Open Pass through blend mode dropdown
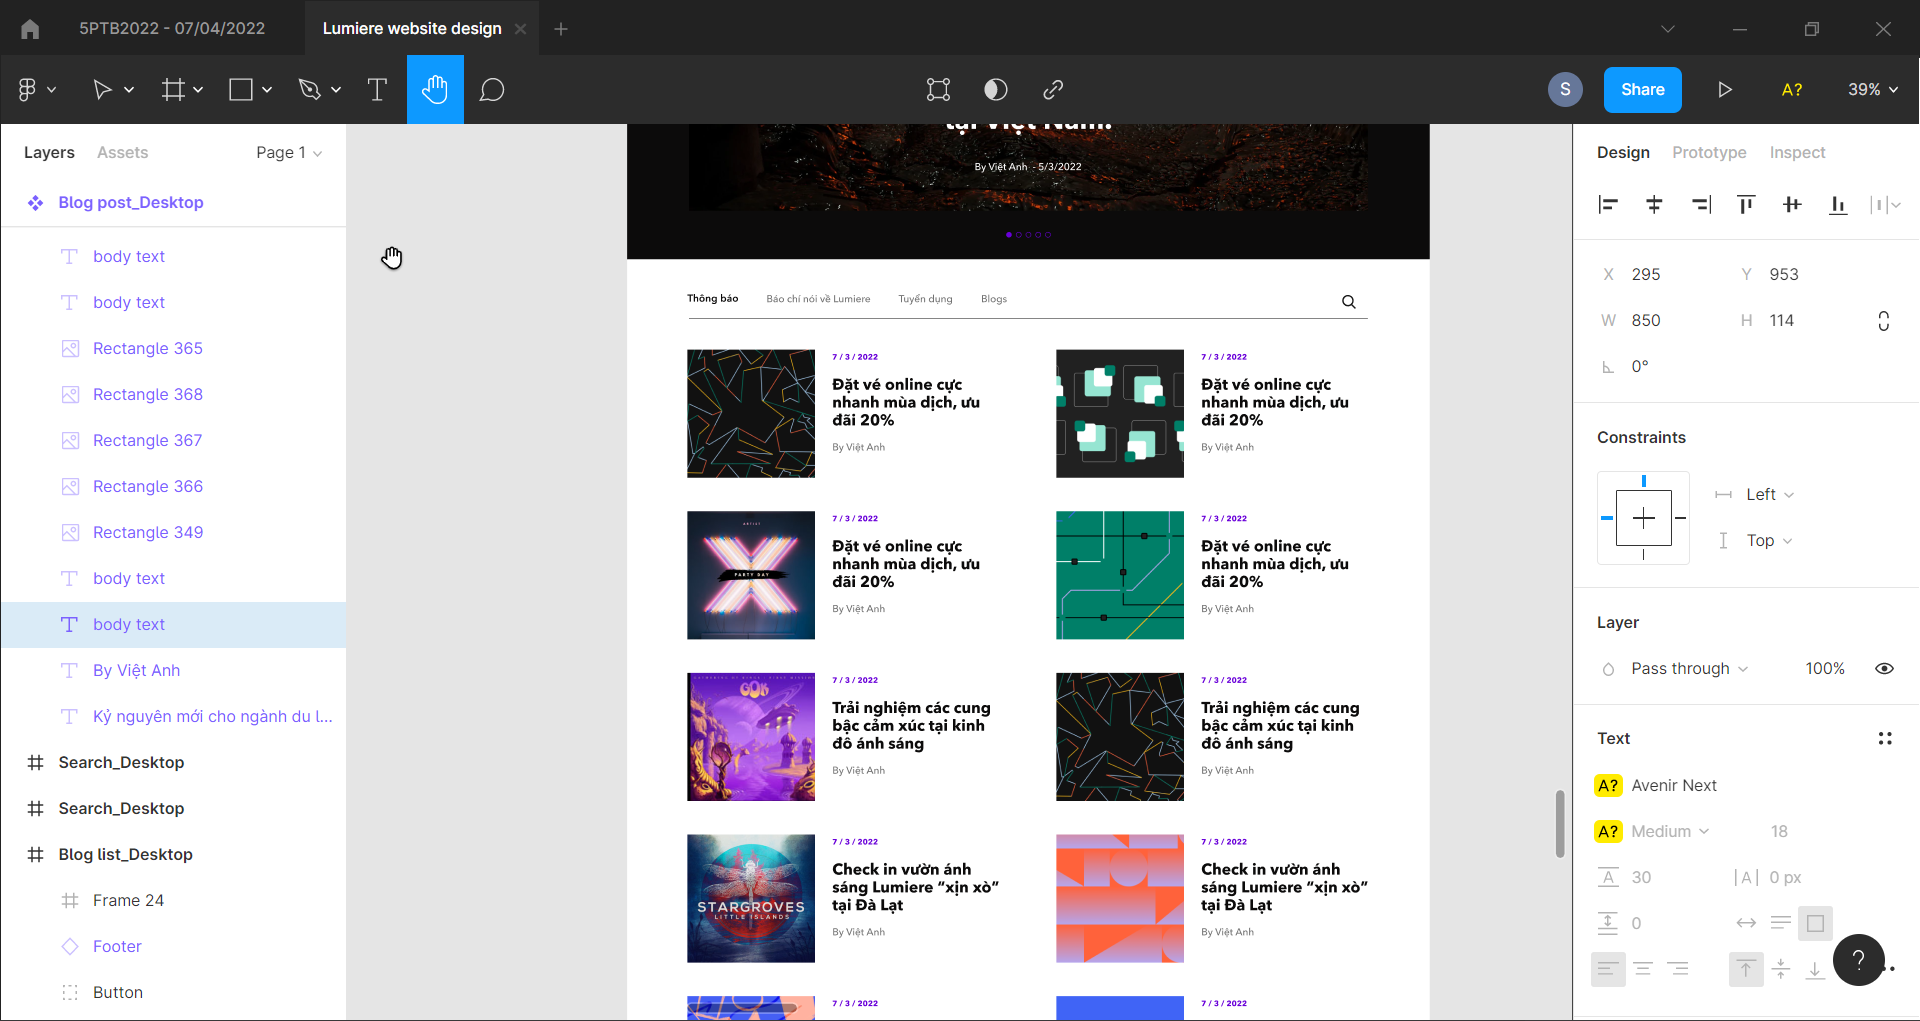 [1689, 669]
